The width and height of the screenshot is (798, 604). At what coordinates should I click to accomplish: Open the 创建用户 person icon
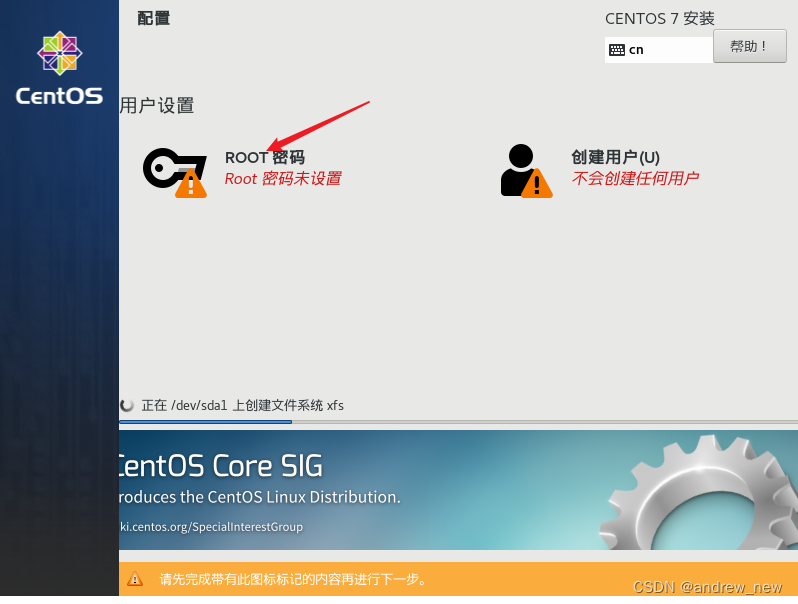click(x=526, y=171)
